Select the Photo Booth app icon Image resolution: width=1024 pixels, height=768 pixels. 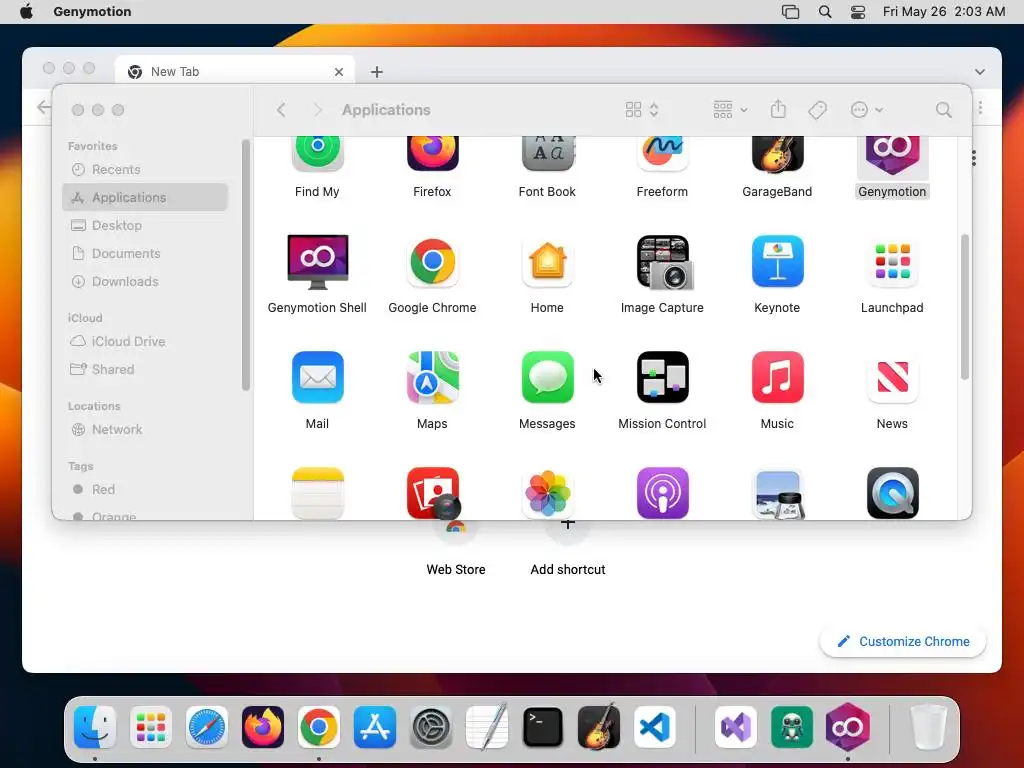point(432,493)
